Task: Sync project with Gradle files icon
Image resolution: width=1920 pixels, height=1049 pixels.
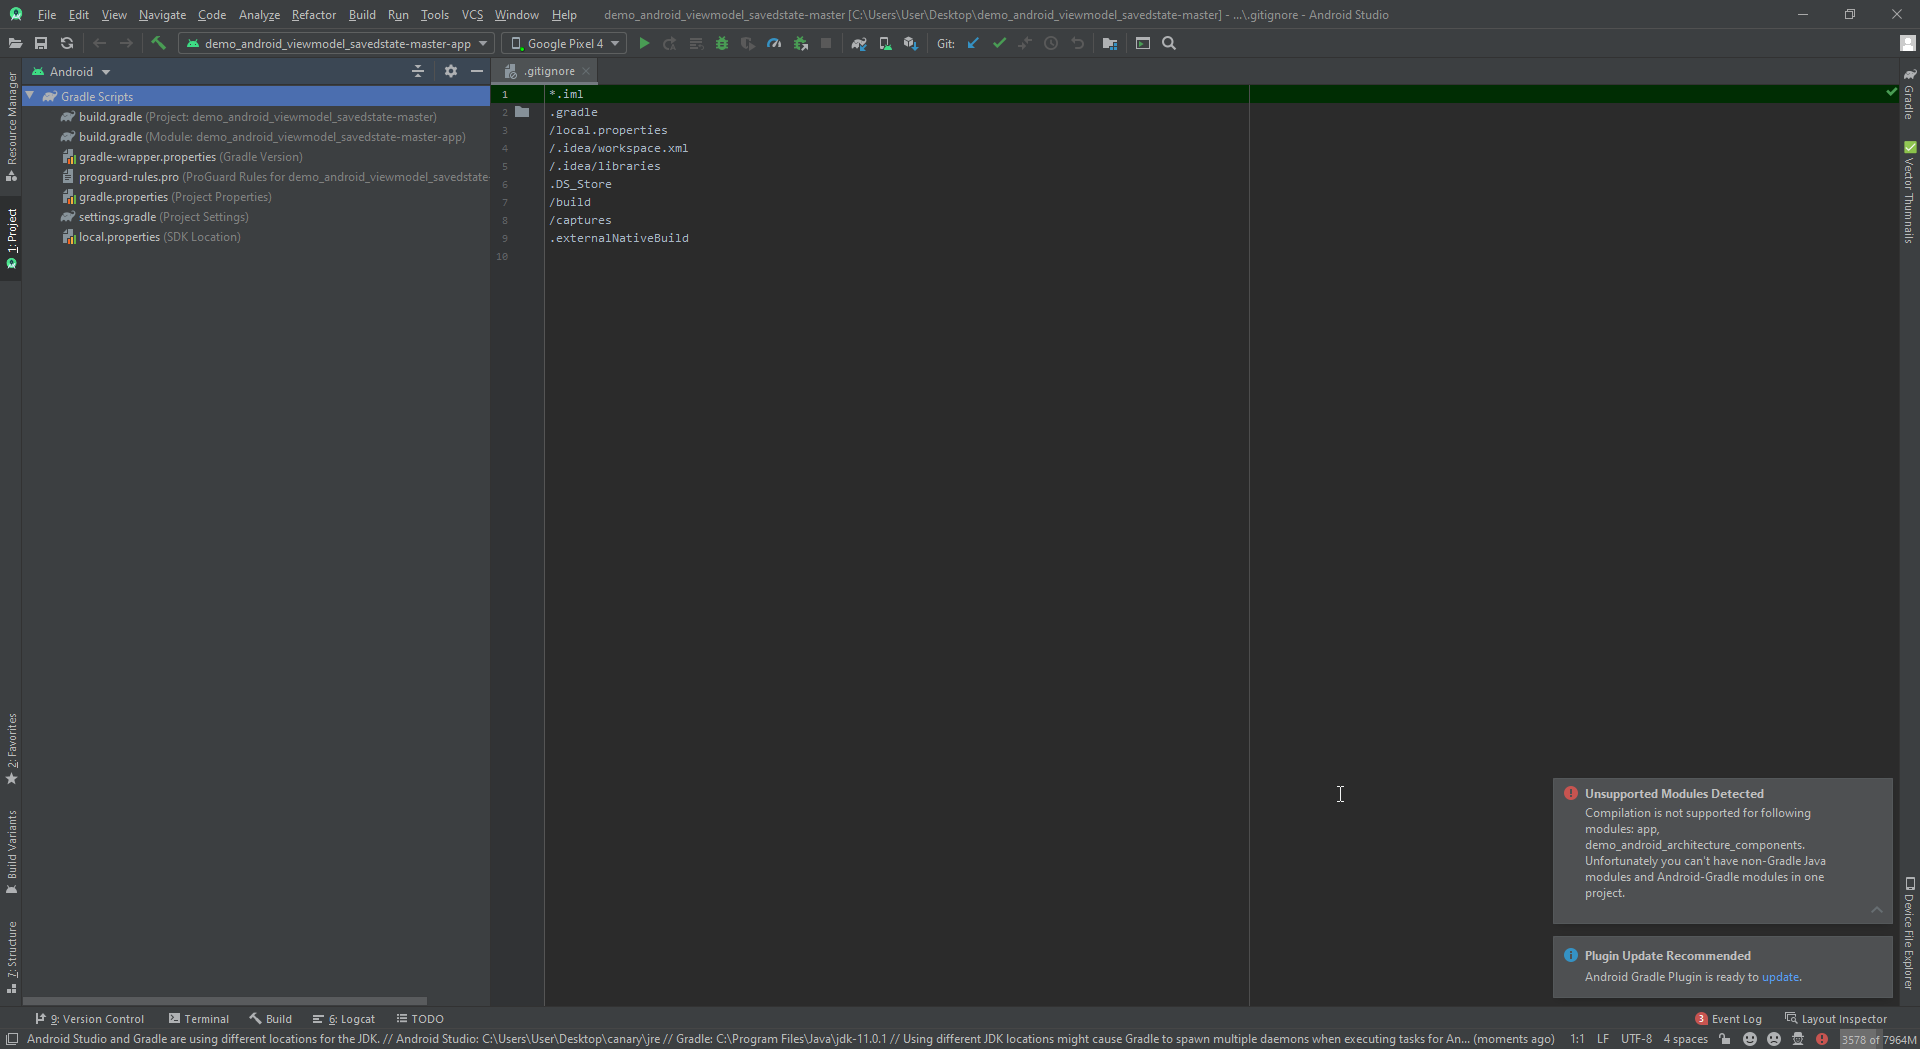Action: coord(858,43)
